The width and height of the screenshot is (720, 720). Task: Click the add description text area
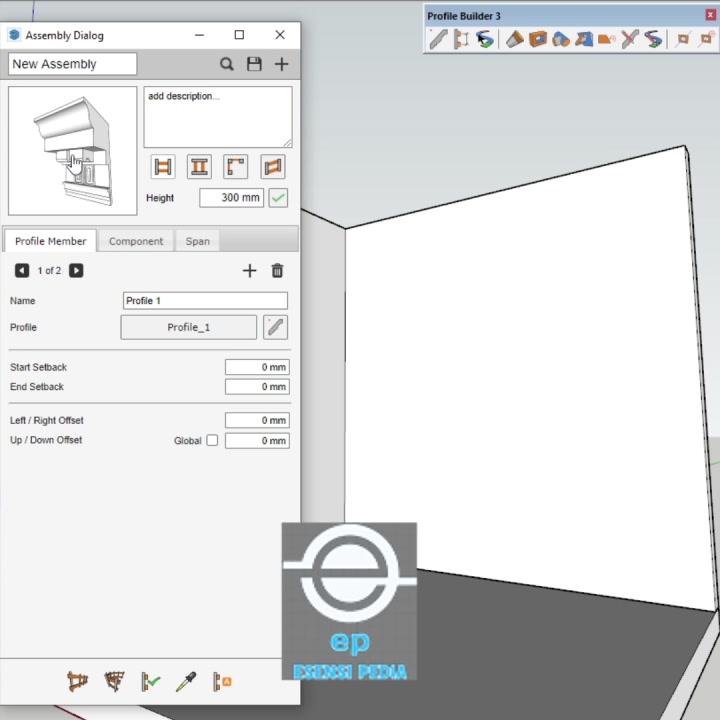click(x=218, y=117)
